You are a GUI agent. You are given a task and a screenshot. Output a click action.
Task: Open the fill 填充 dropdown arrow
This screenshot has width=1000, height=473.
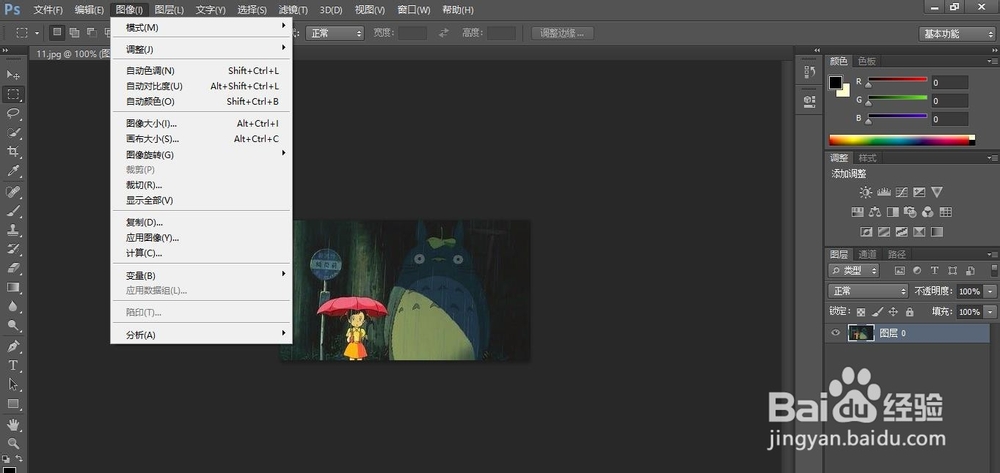pos(990,312)
